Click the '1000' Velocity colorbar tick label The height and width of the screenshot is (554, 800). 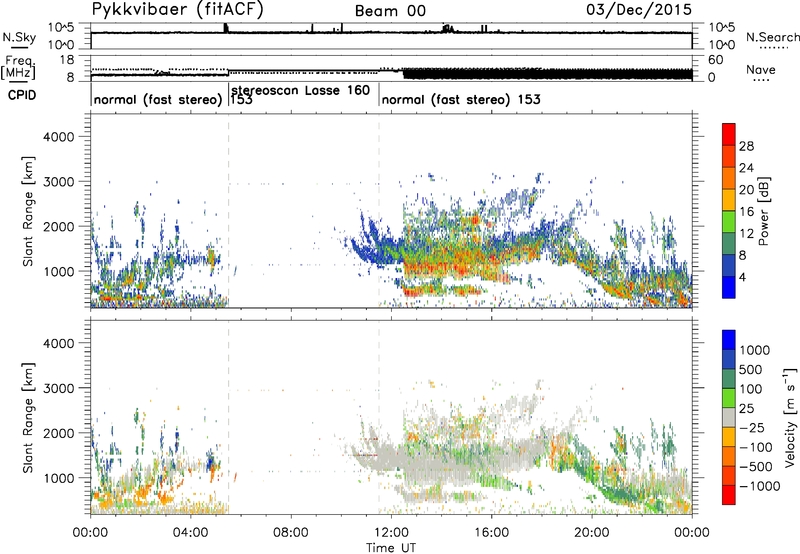point(754,350)
